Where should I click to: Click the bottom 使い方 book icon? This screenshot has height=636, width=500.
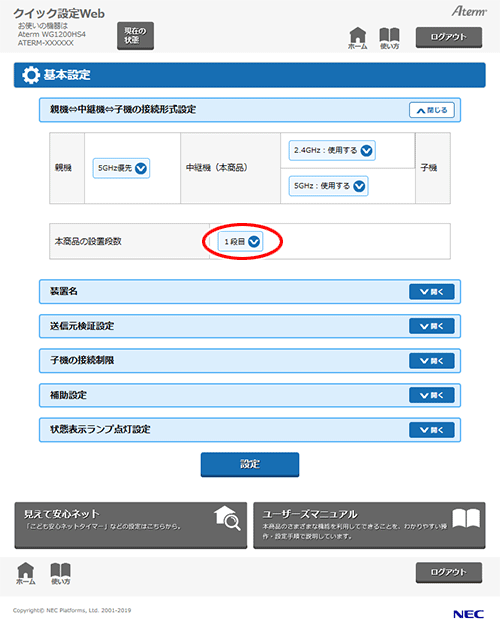tap(60, 573)
